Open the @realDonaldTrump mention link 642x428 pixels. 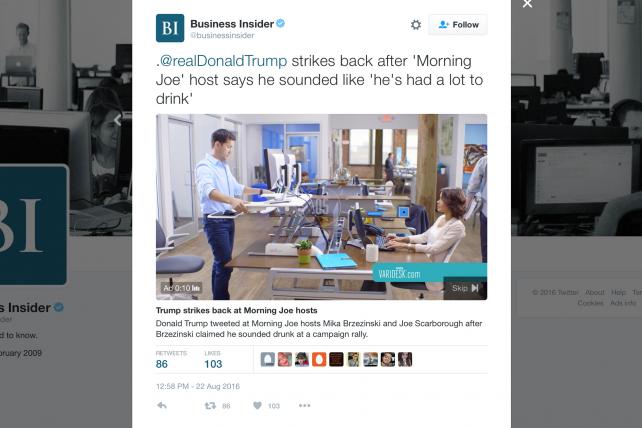pyautogui.click(x=222, y=61)
